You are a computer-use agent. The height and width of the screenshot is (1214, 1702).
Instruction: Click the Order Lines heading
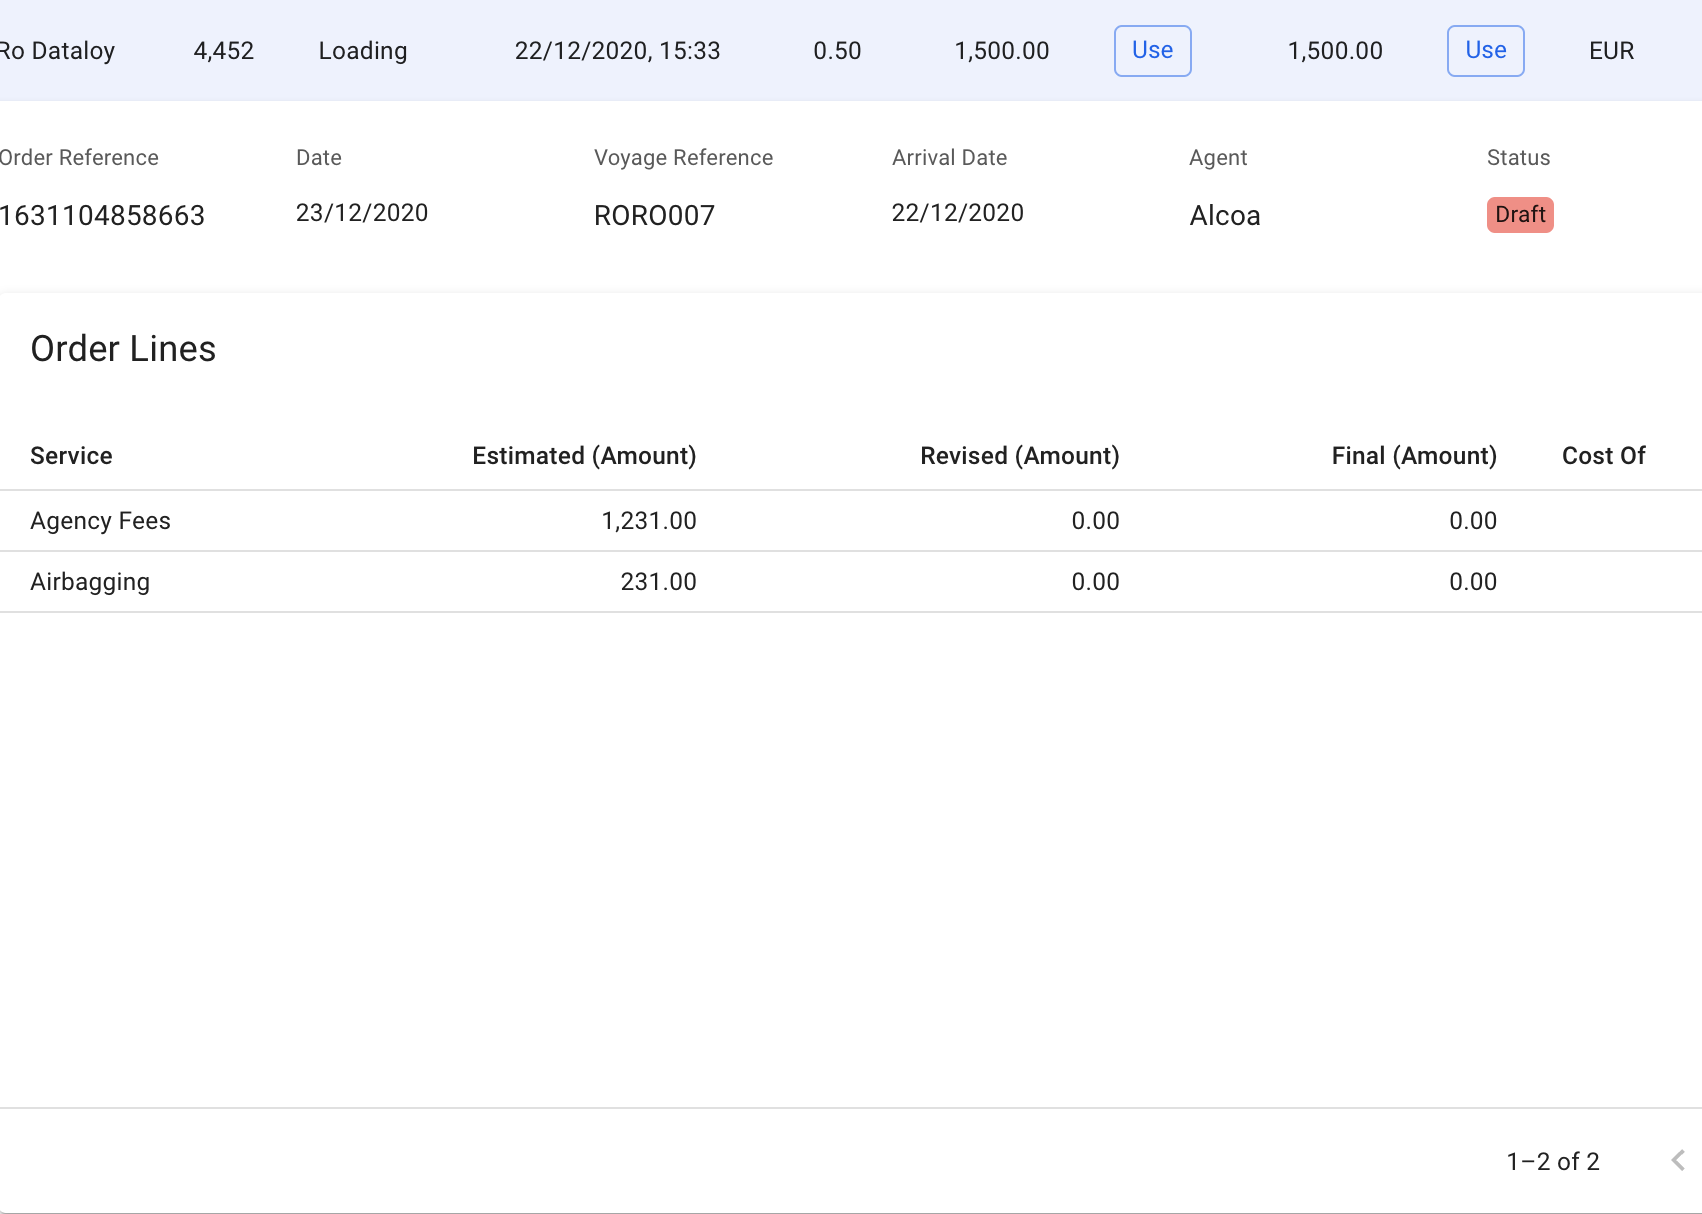[123, 349]
